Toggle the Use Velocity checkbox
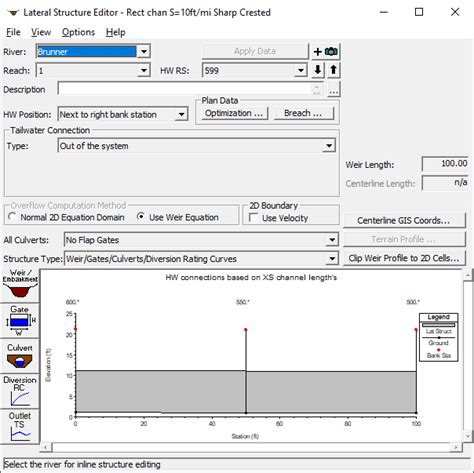The height and width of the screenshot is (473, 474). coord(253,218)
